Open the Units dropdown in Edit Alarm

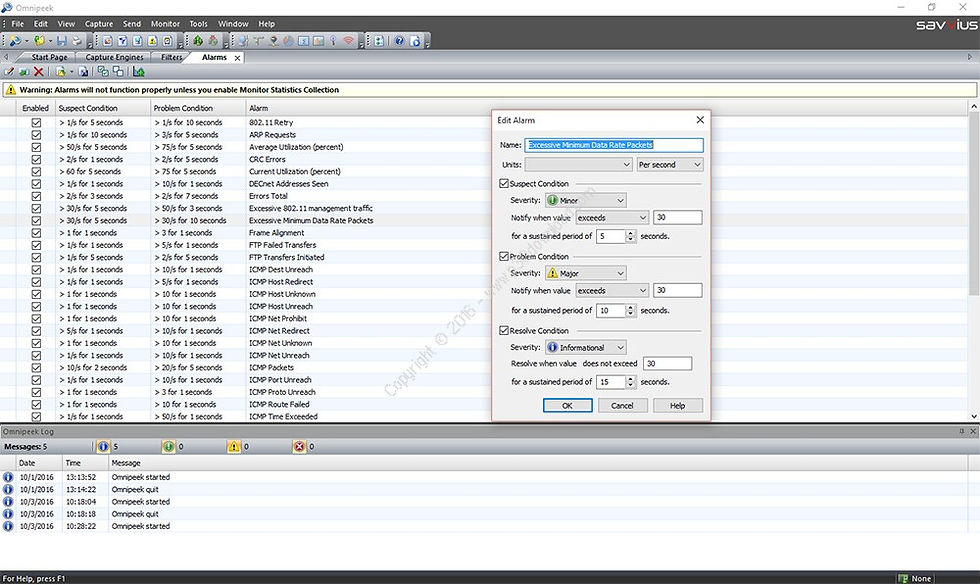tap(579, 164)
